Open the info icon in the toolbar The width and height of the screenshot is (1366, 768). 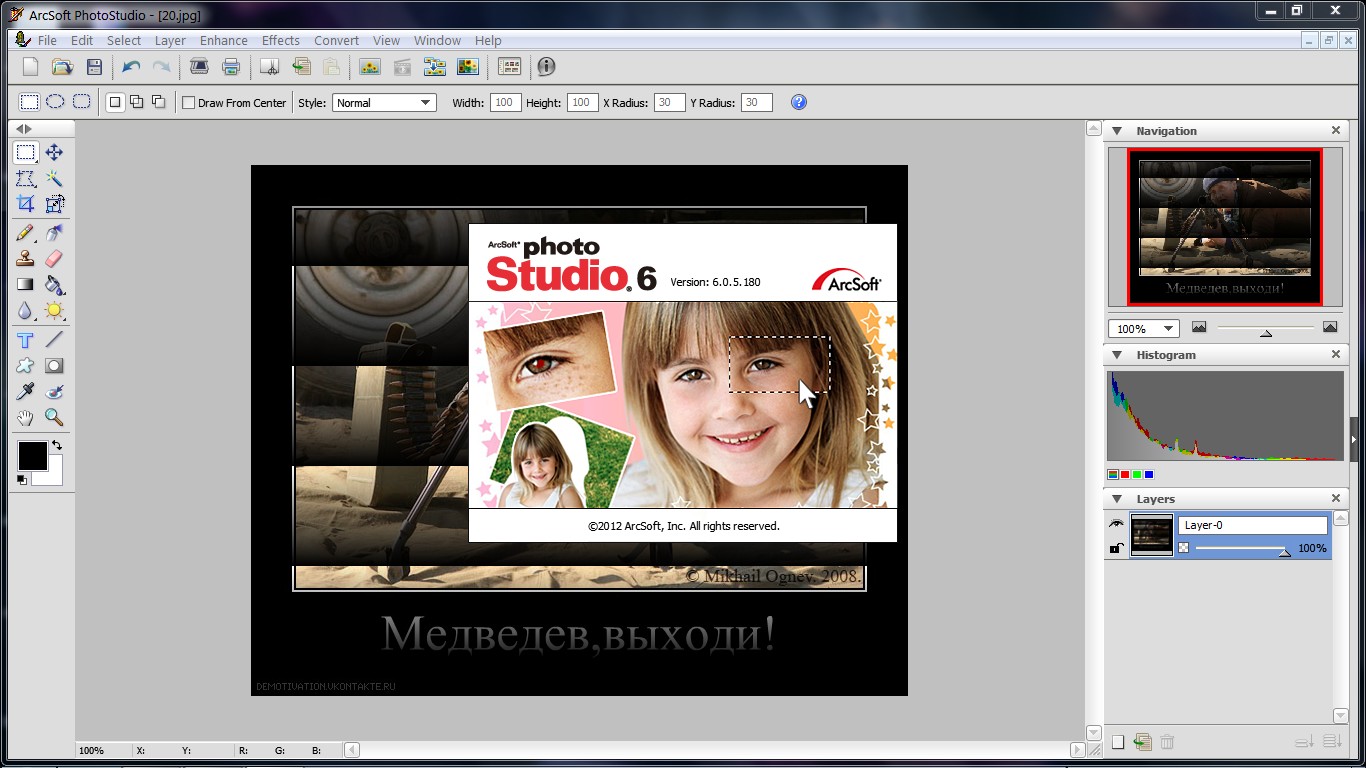click(x=546, y=67)
